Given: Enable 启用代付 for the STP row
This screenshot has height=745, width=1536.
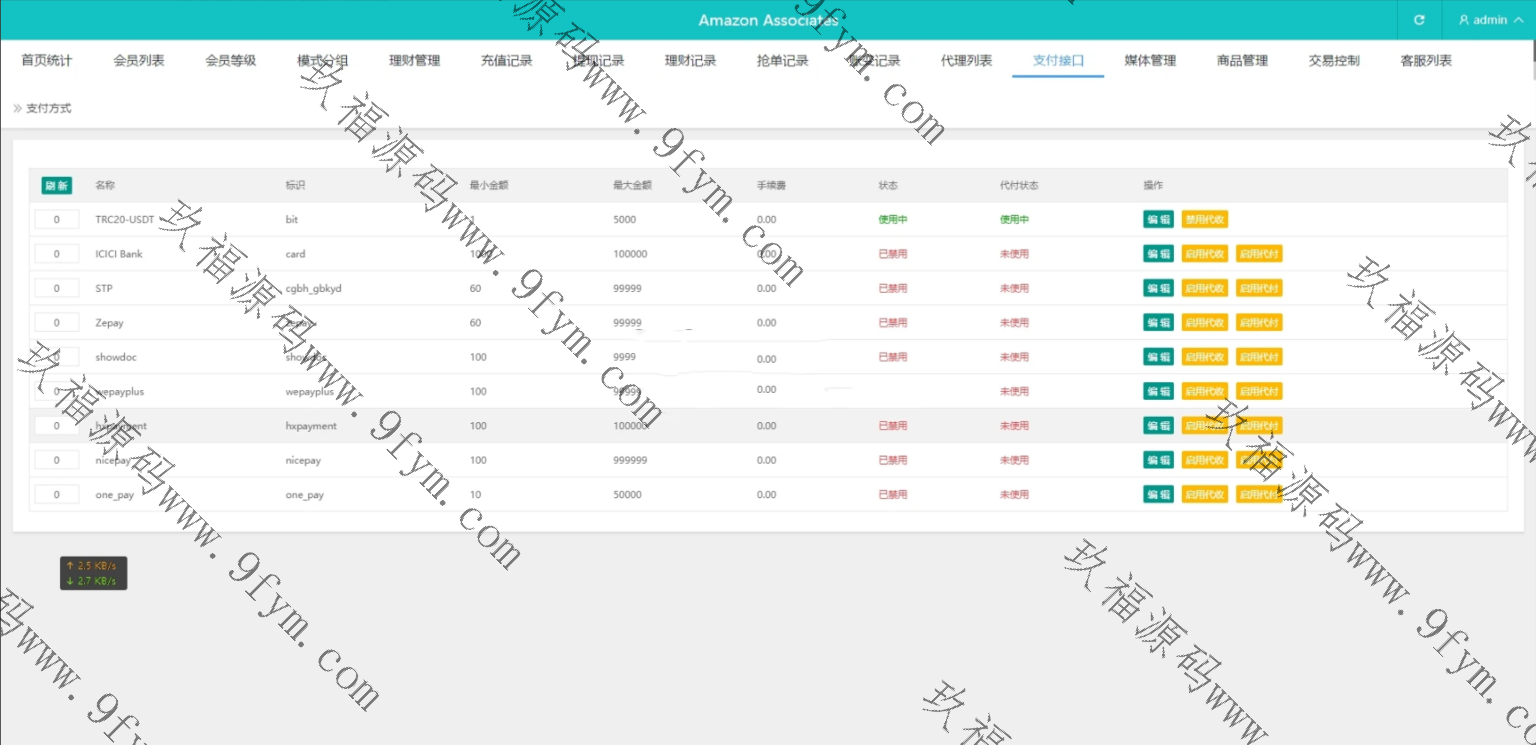Looking at the screenshot, I should pos(1258,288).
